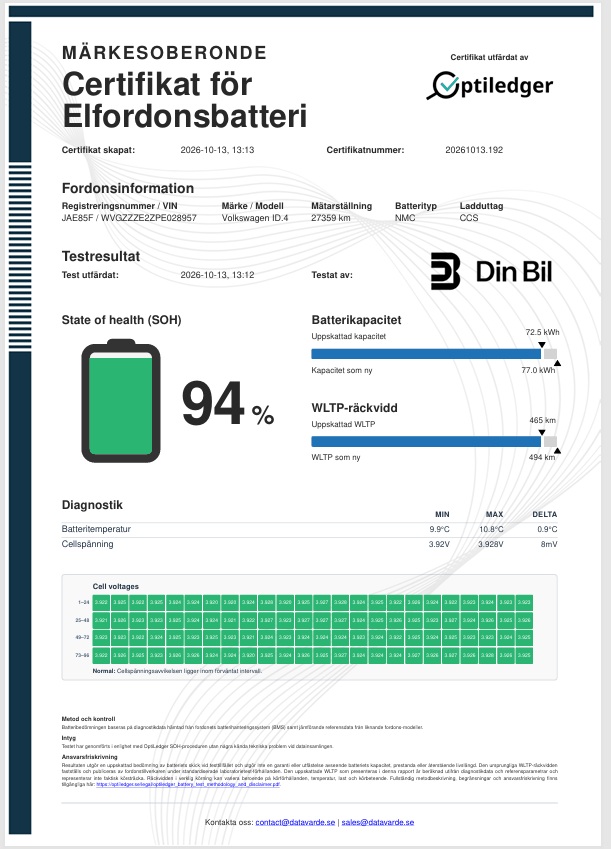Select the 27359 km odometer value
Screen dimensions: 611x849
[330, 218]
